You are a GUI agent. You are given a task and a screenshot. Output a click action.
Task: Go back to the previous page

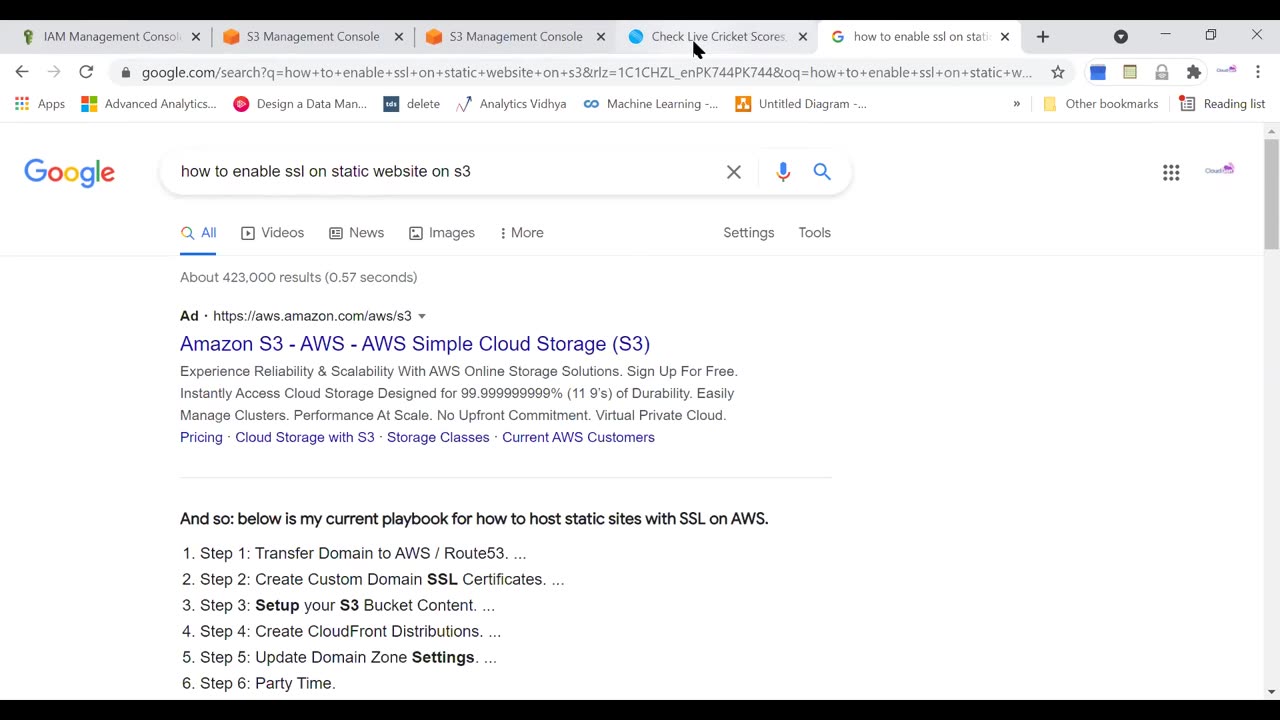[22, 72]
